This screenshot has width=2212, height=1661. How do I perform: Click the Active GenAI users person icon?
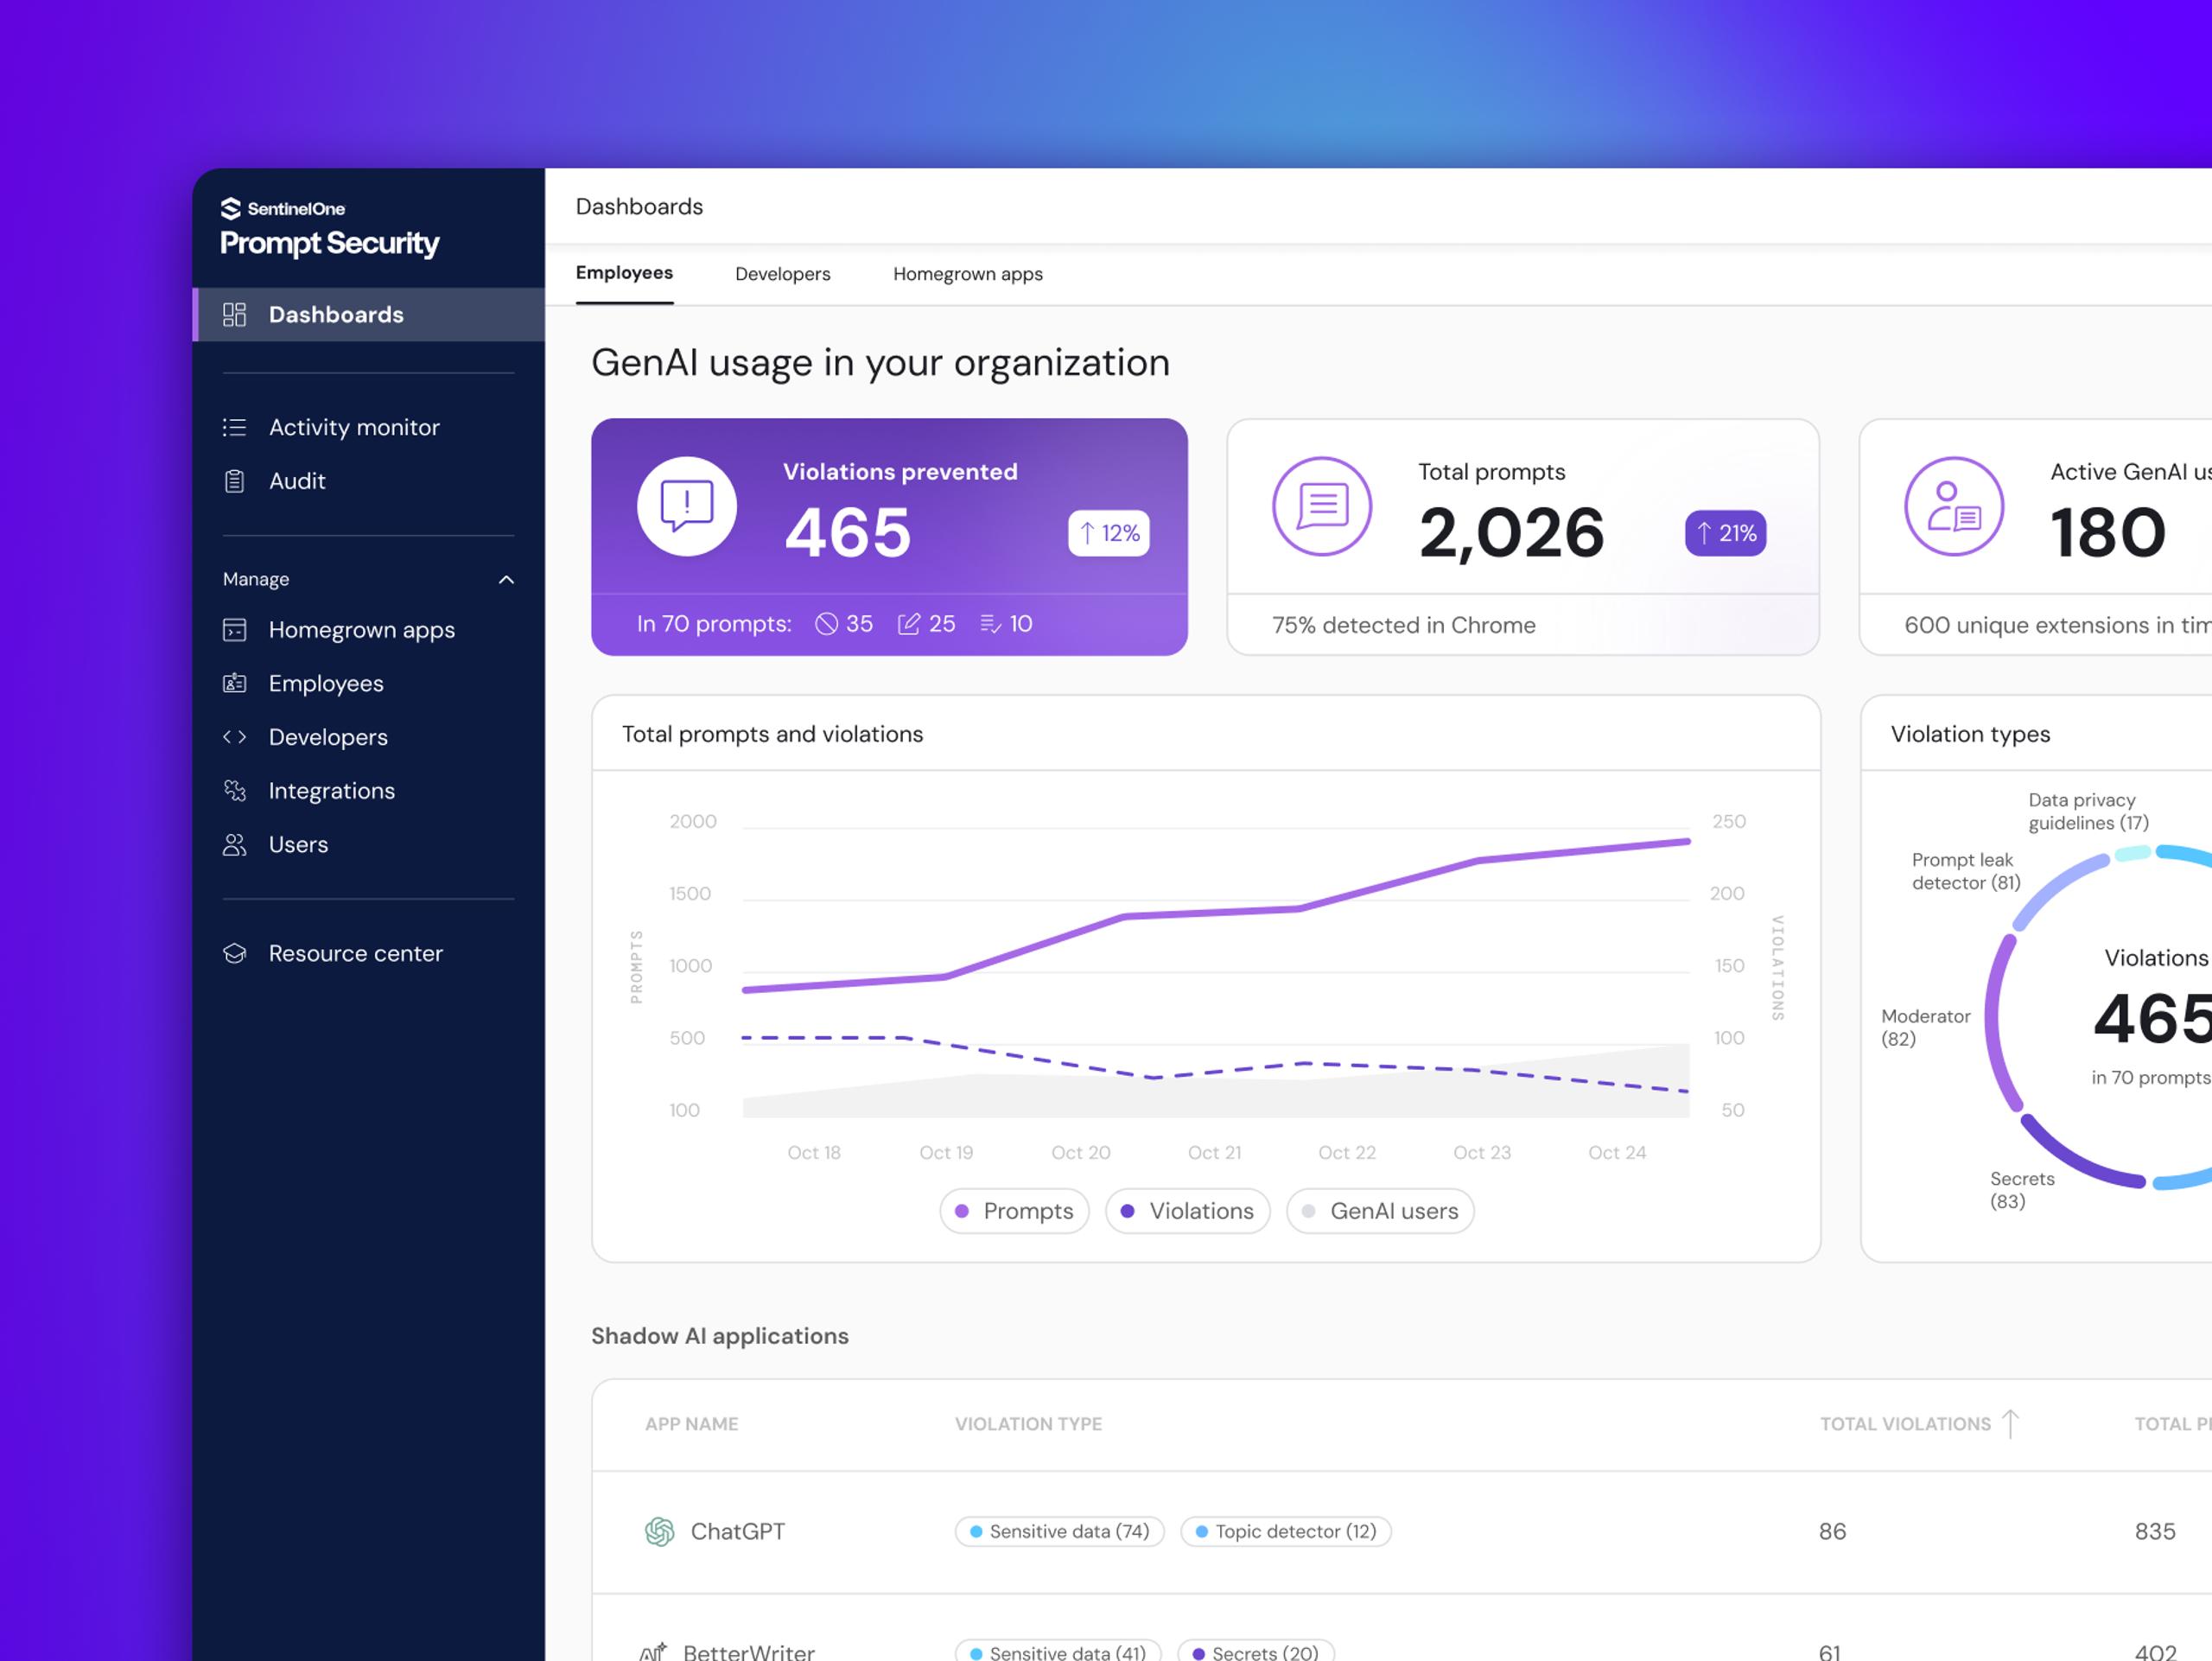coord(1954,506)
